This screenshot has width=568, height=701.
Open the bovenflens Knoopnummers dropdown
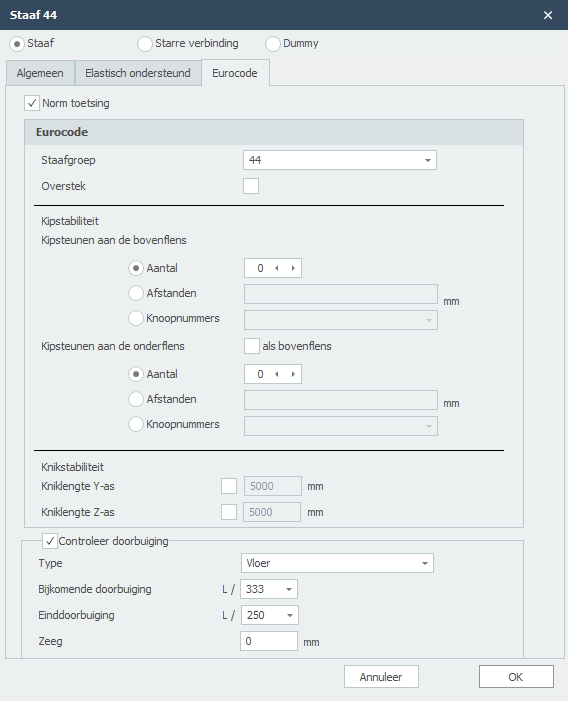pyautogui.click(x=341, y=320)
